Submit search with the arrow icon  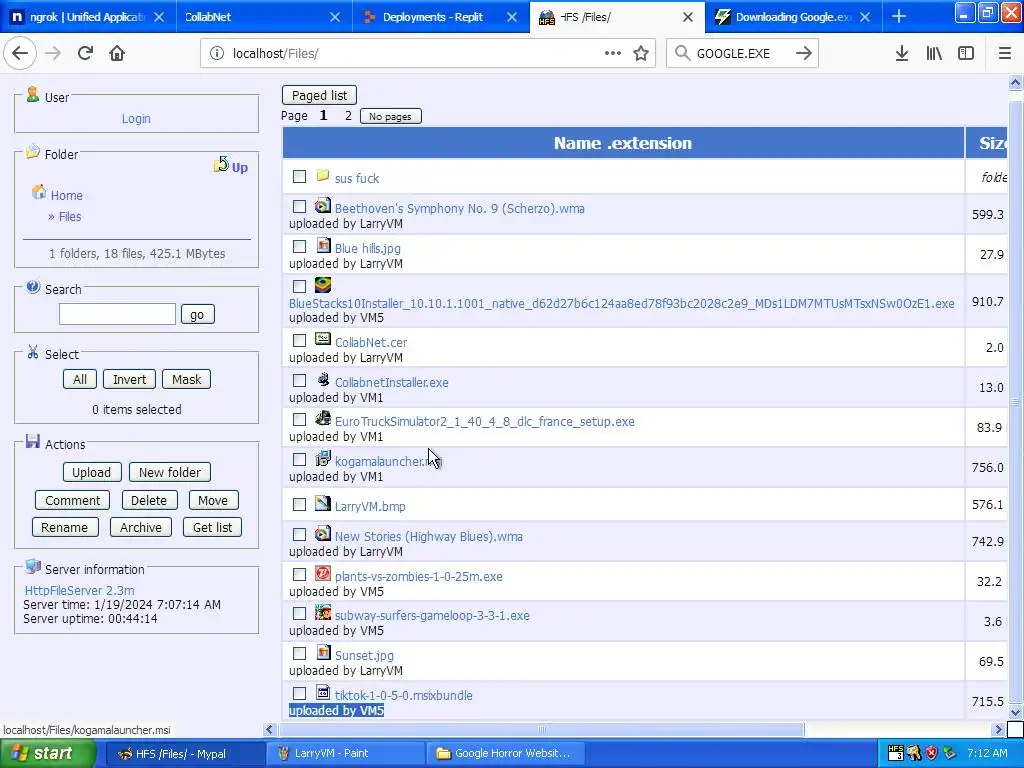click(804, 54)
